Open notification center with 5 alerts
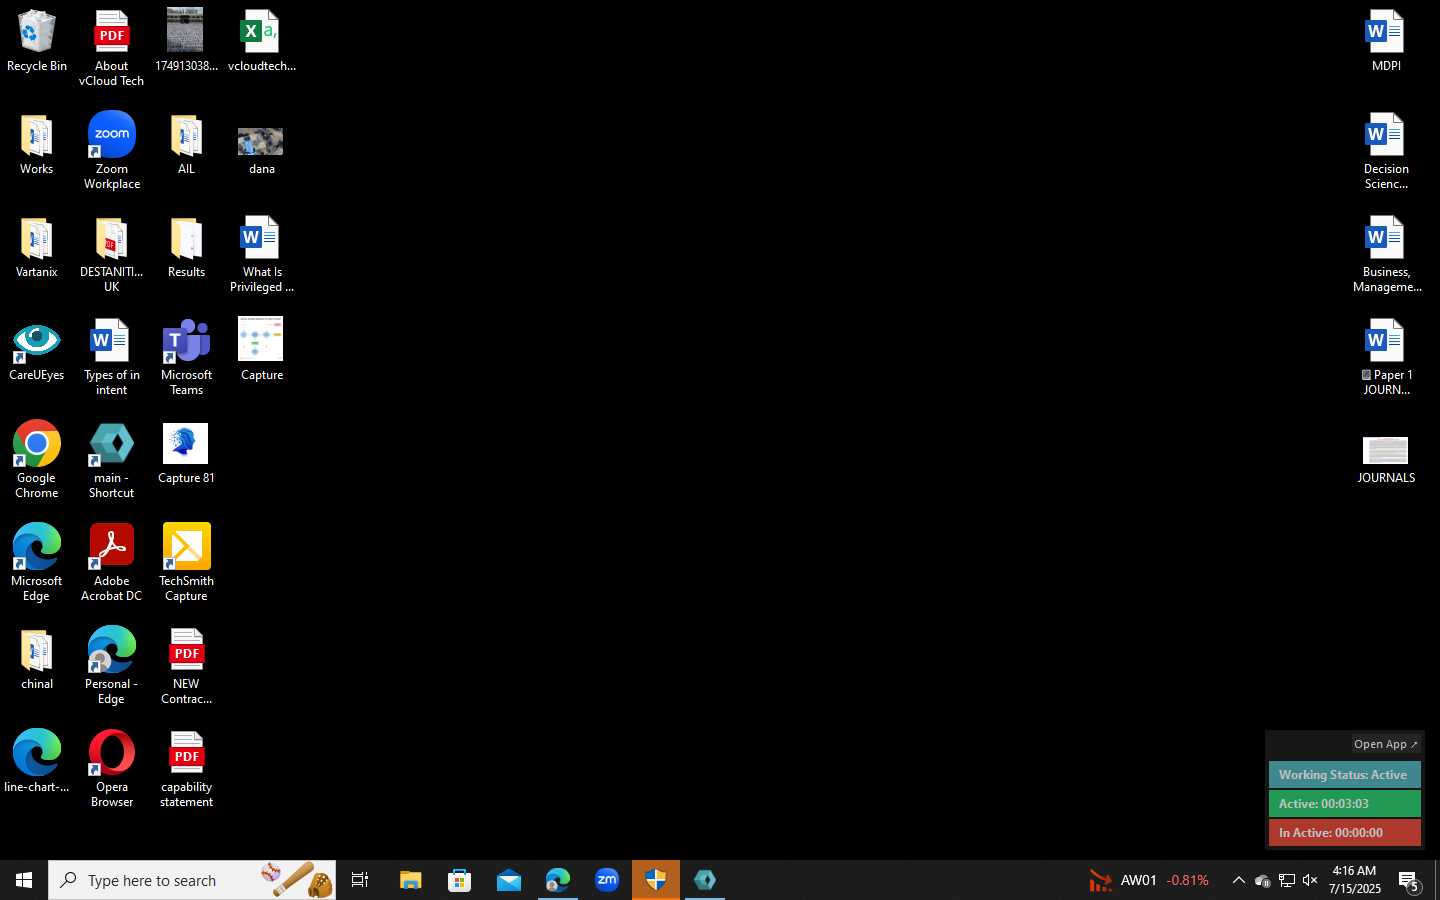1440x900 pixels. tap(1410, 881)
